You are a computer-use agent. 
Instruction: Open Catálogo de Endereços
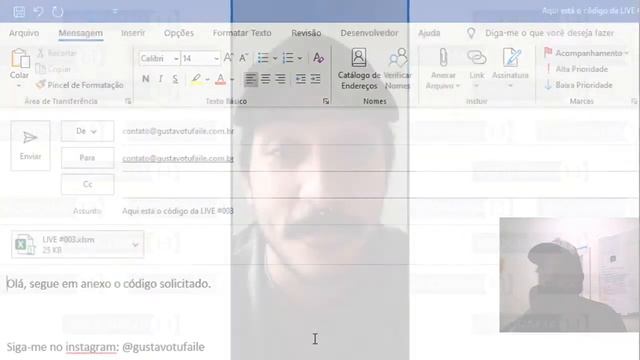coord(359,69)
